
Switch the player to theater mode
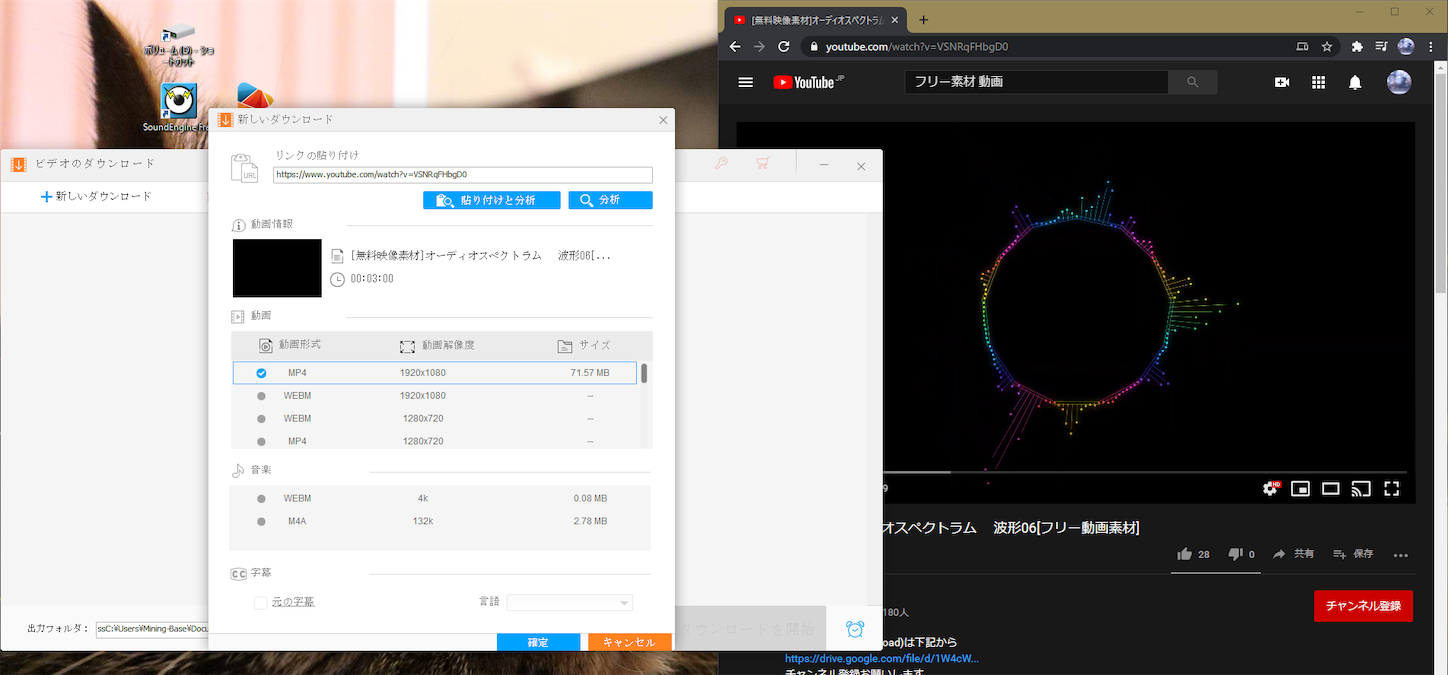tap(1330, 488)
